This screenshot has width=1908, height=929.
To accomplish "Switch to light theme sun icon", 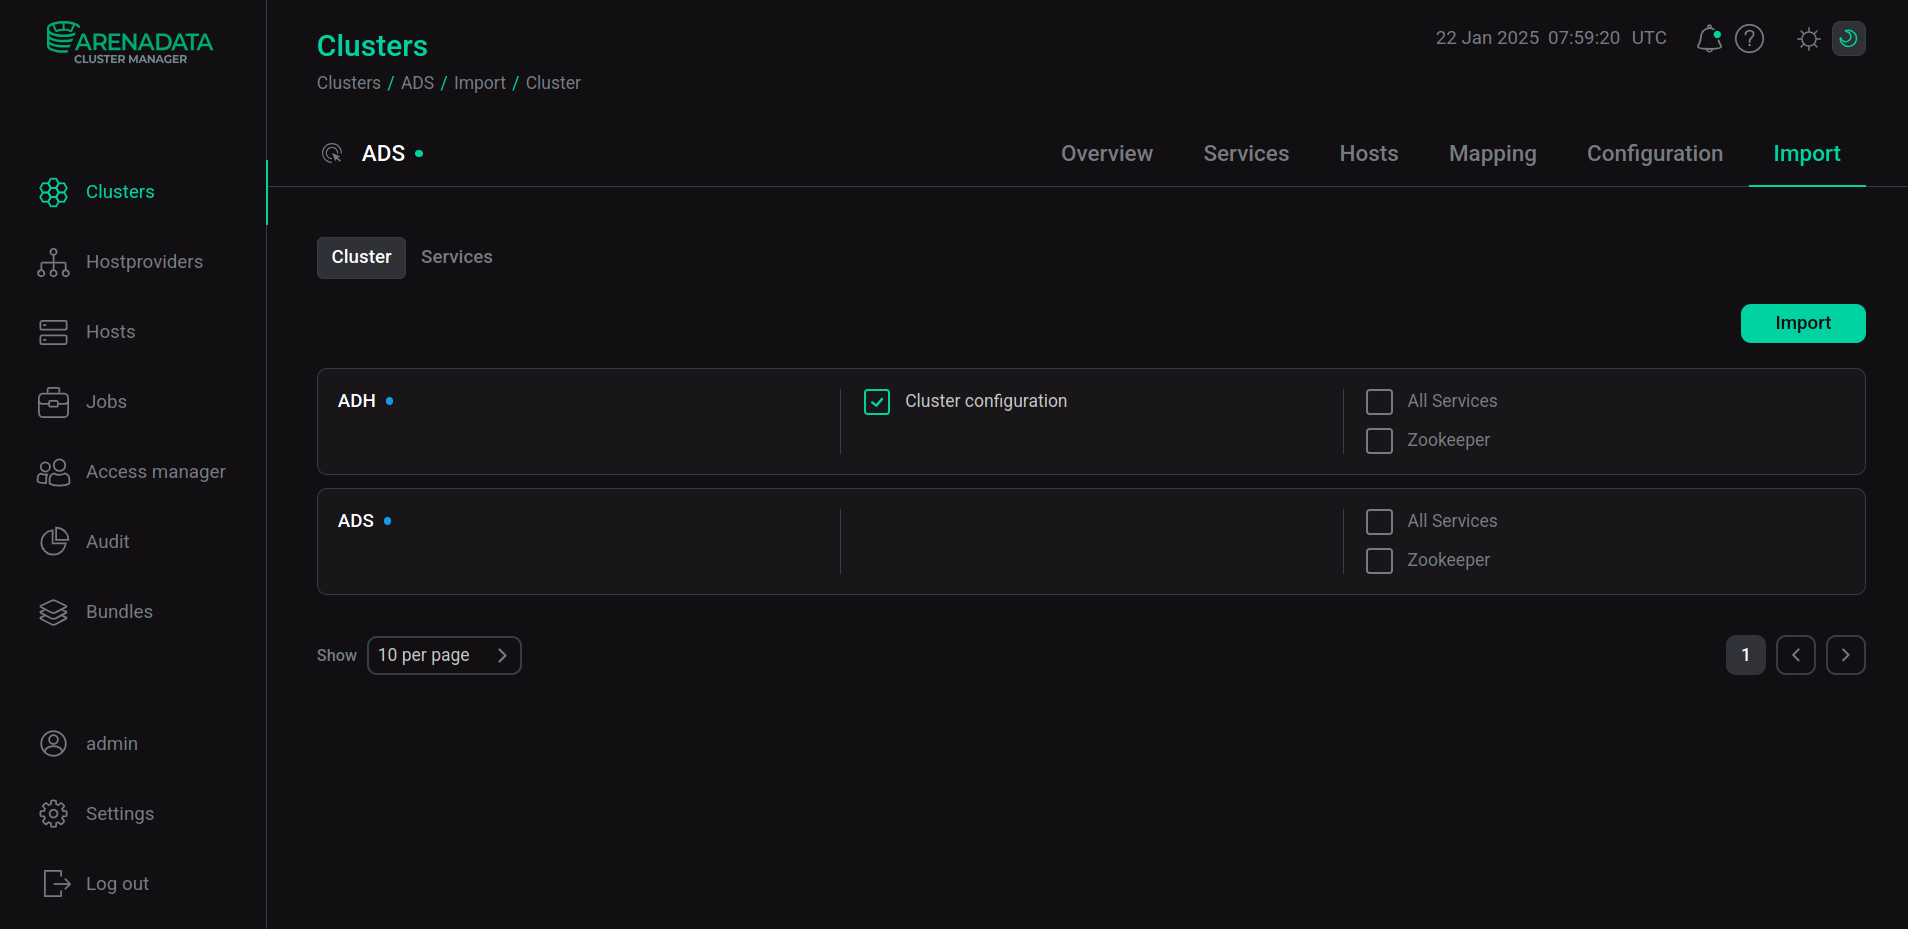I will coord(1808,39).
